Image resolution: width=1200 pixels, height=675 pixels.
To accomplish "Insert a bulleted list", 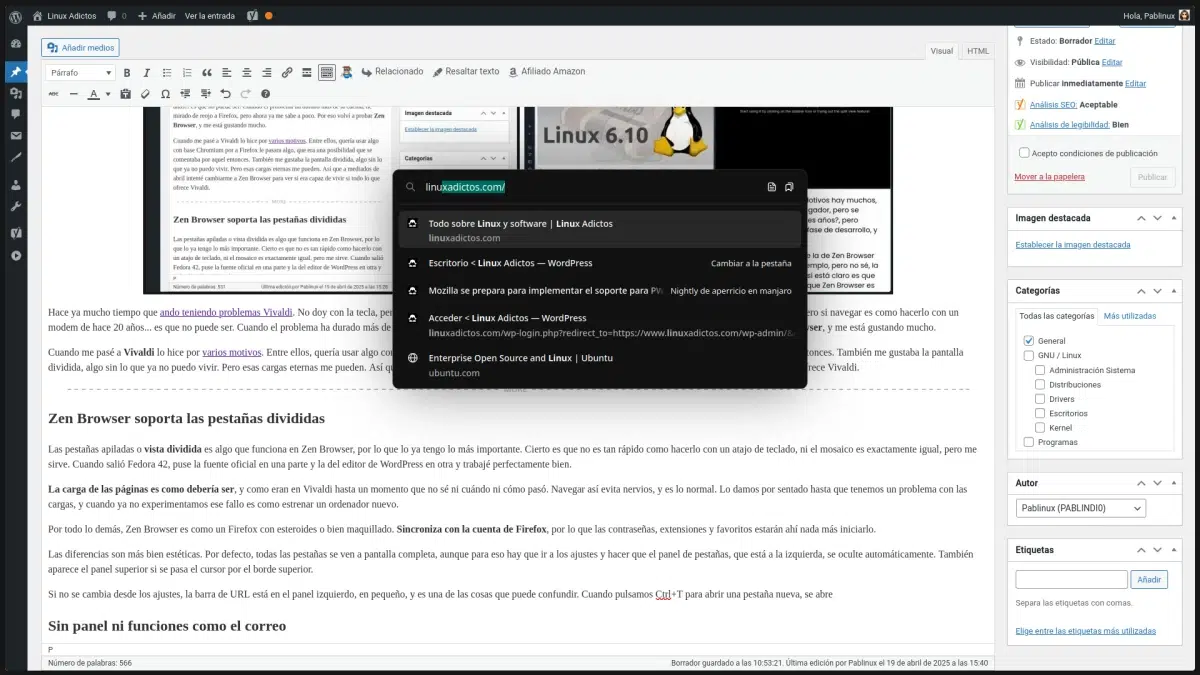I will (167, 73).
